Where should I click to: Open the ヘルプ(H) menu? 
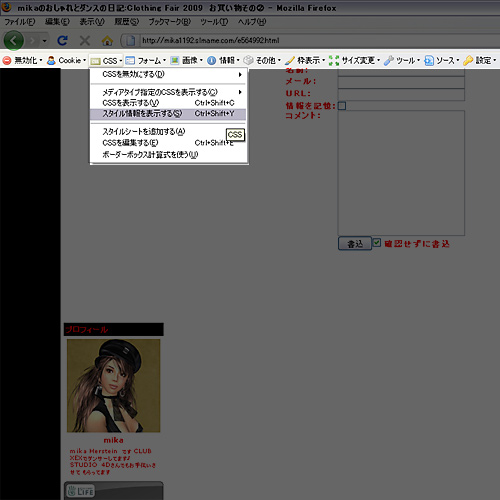click(252, 22)
